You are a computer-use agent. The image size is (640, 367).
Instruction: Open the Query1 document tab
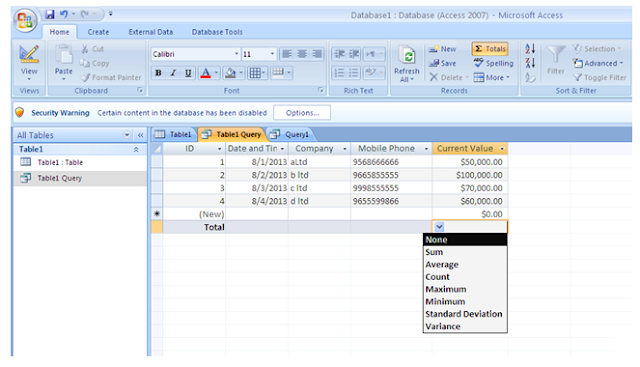click(x=290, y=134)
